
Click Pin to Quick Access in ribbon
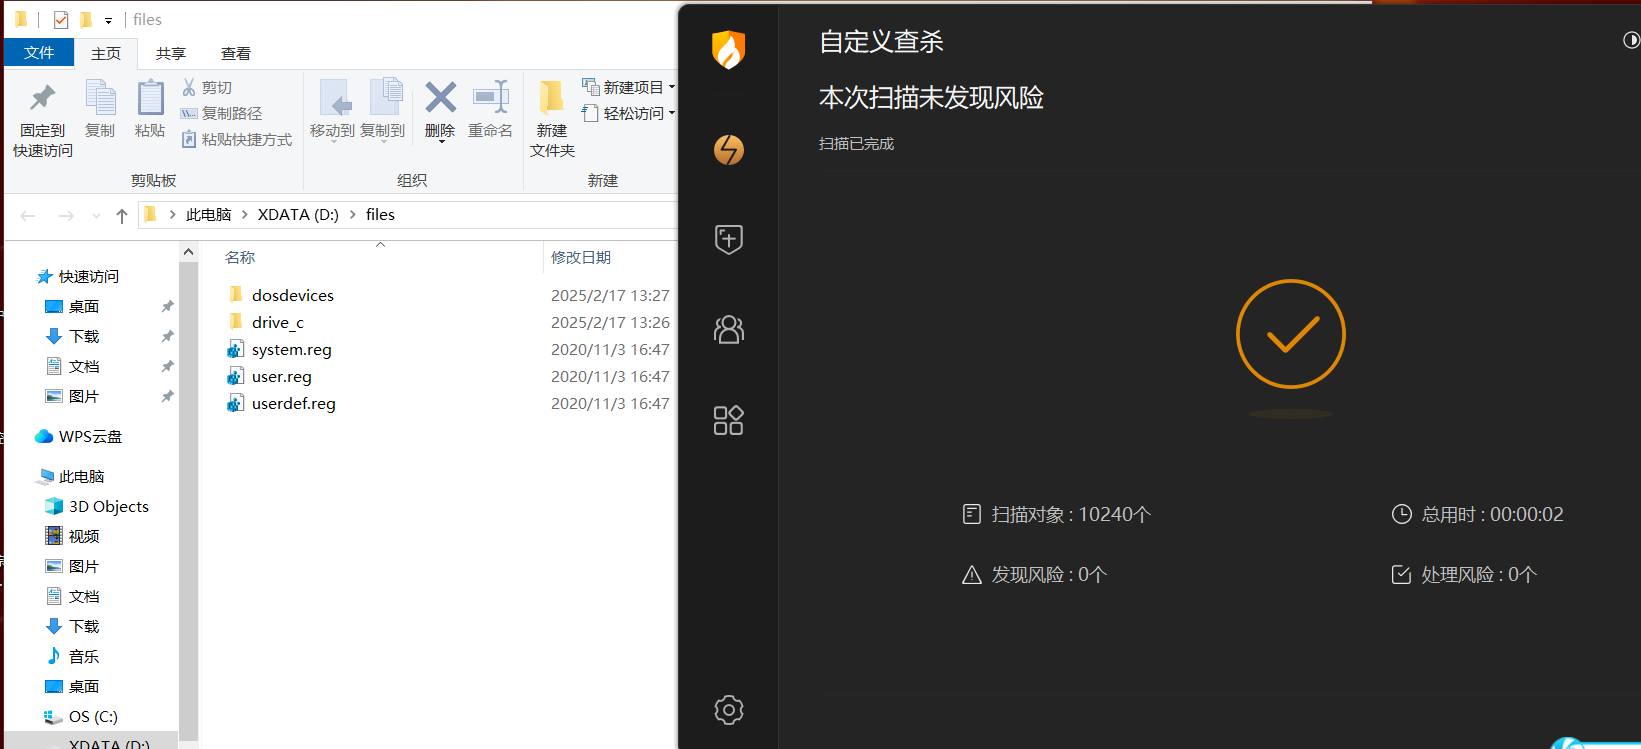[x=43, y=118]
